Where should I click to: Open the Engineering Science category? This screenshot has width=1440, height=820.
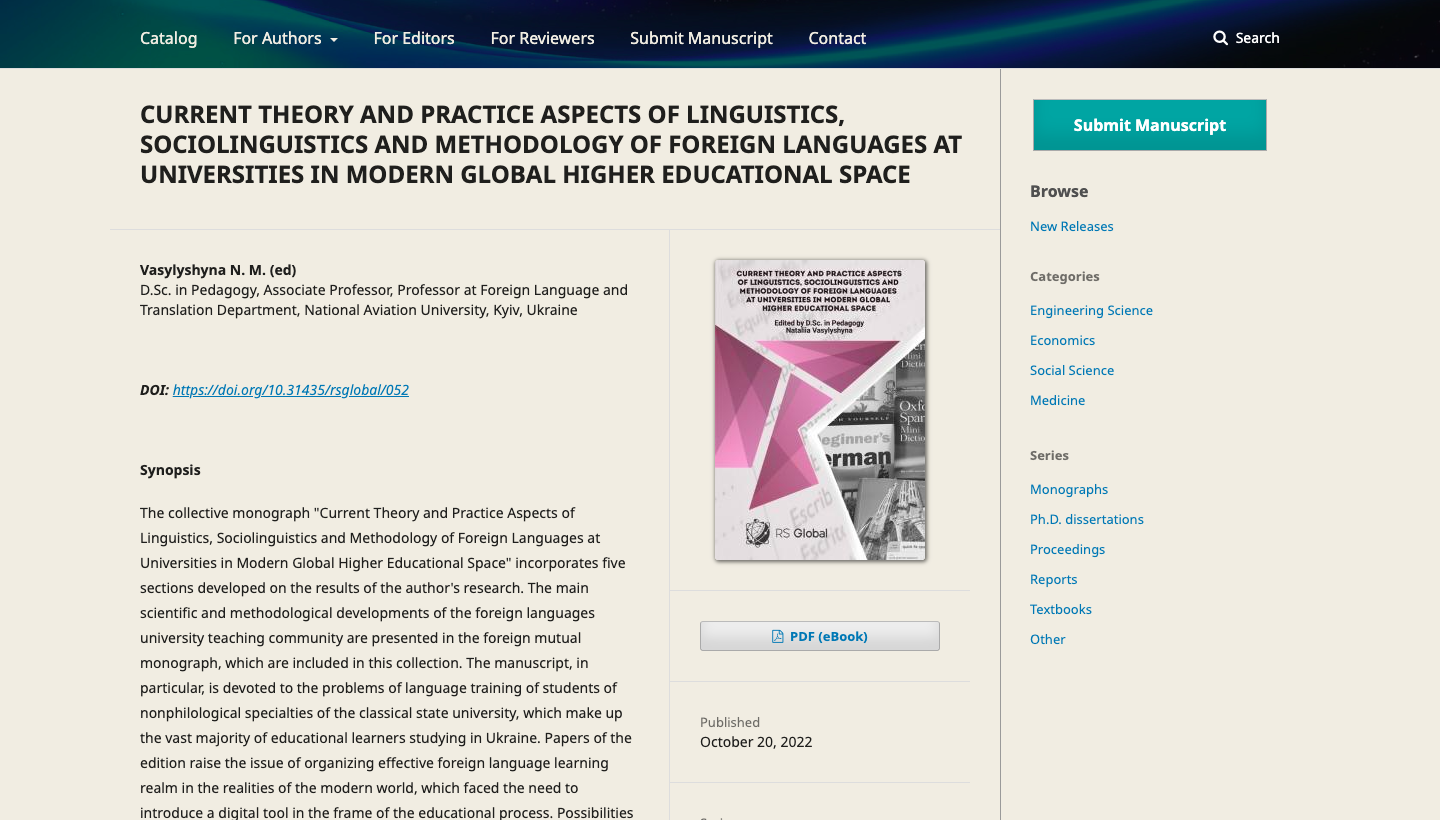tap(1091, 310)
